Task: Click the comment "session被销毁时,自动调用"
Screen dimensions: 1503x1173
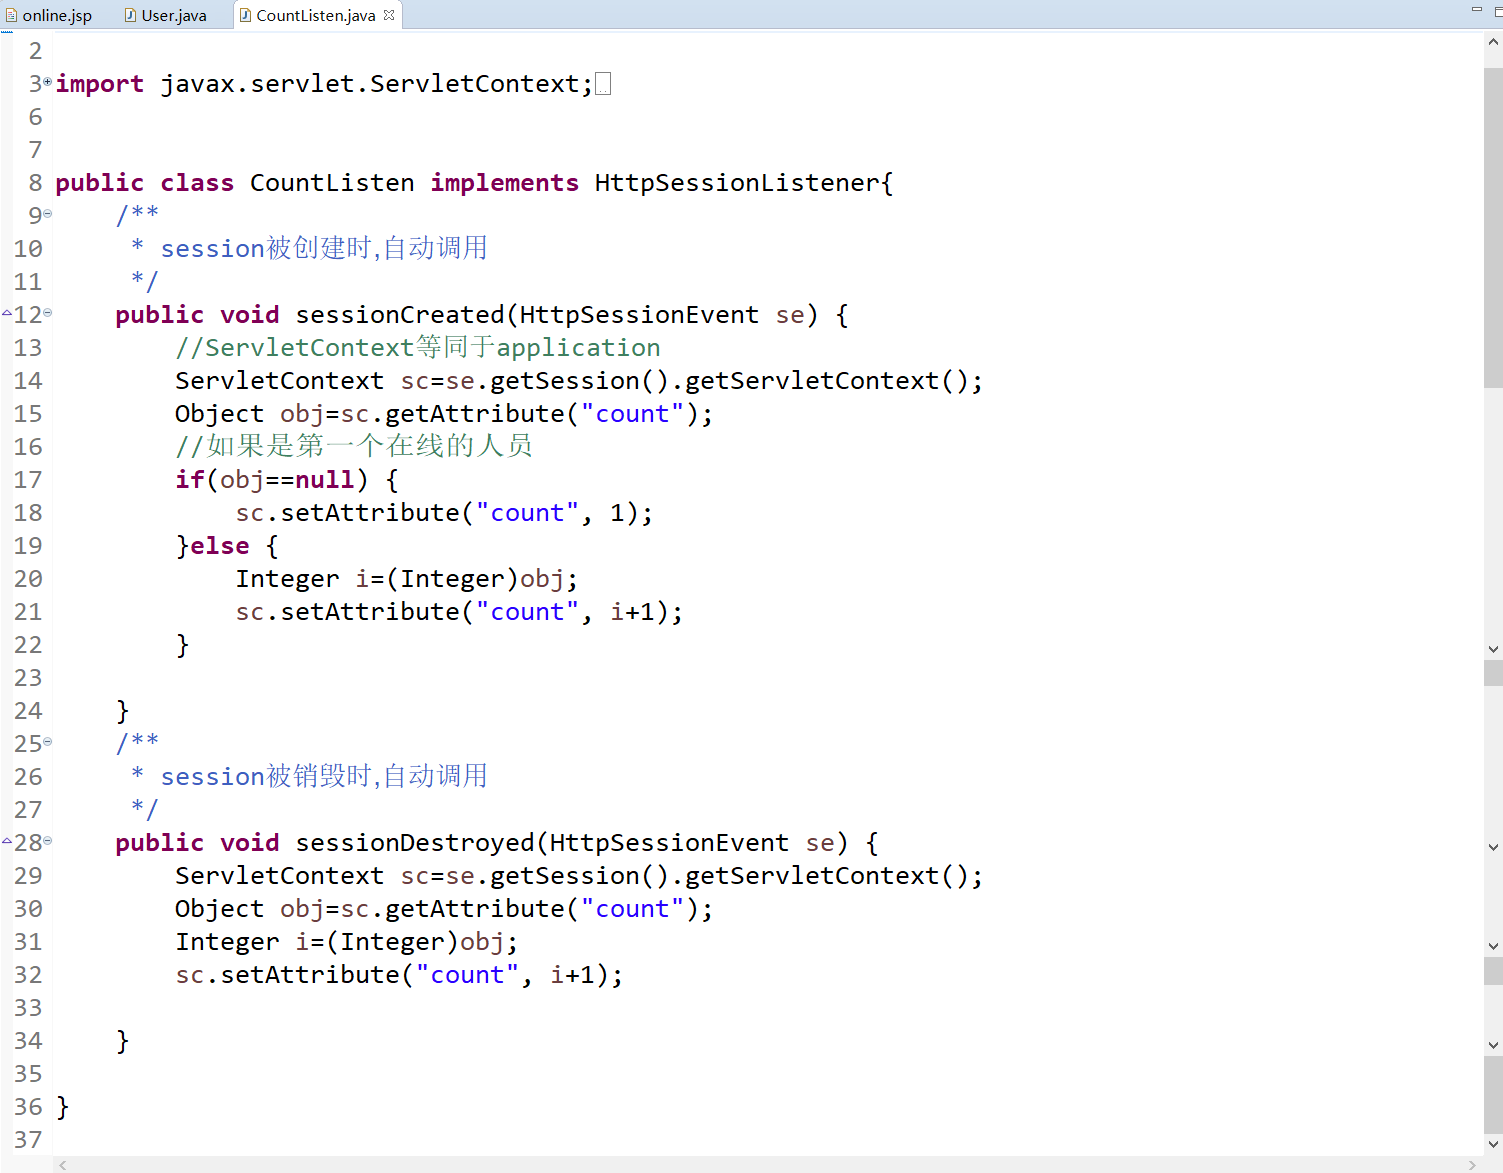Action: 324,776
